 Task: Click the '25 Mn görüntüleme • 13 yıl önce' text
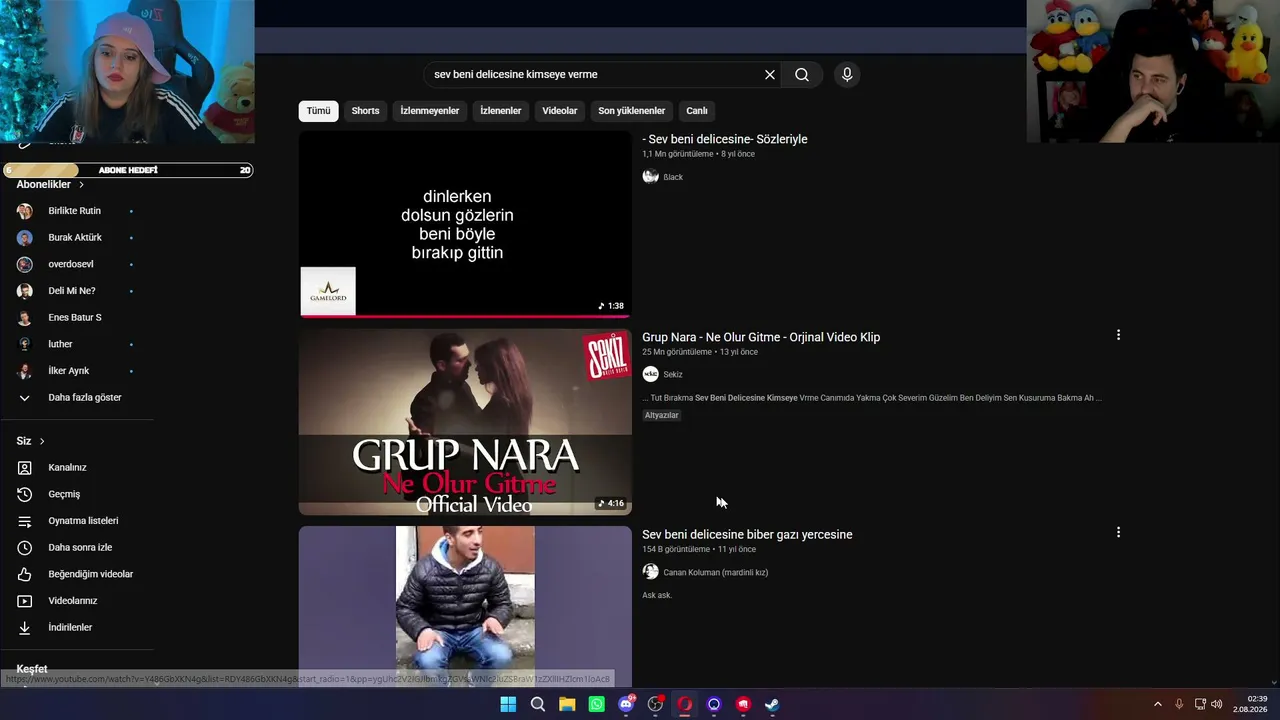(x=700, y=352)
